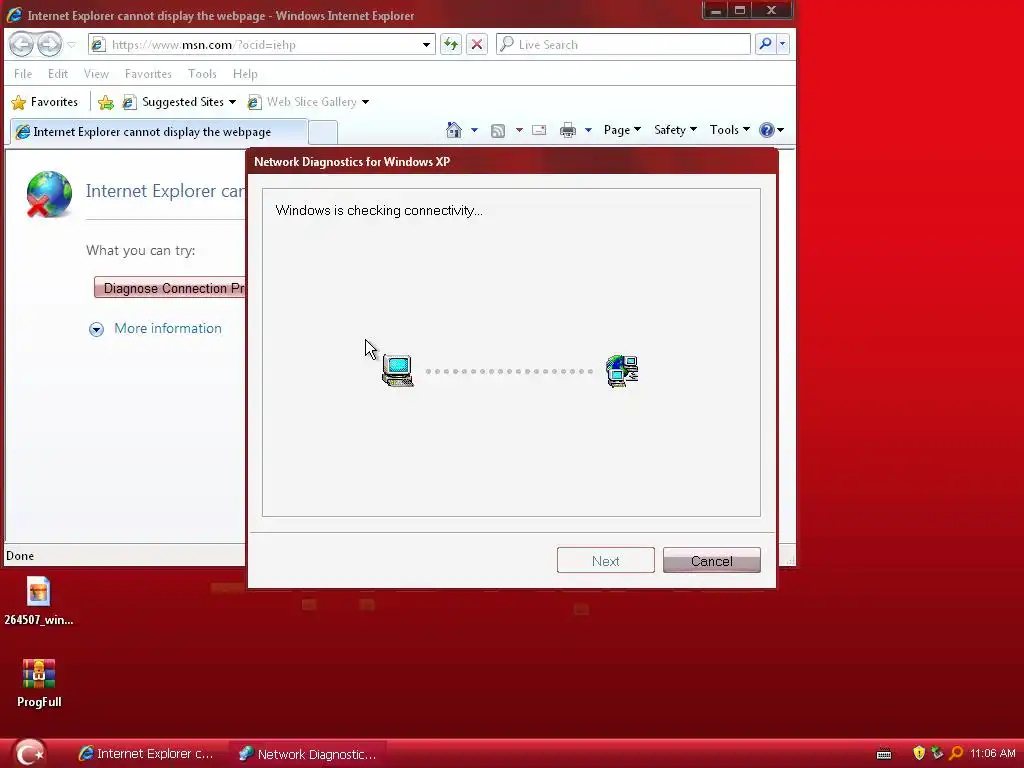Expand the Print options dropdown arrow
Viewport: 1024px width, 768px height.
click(588, 130)
